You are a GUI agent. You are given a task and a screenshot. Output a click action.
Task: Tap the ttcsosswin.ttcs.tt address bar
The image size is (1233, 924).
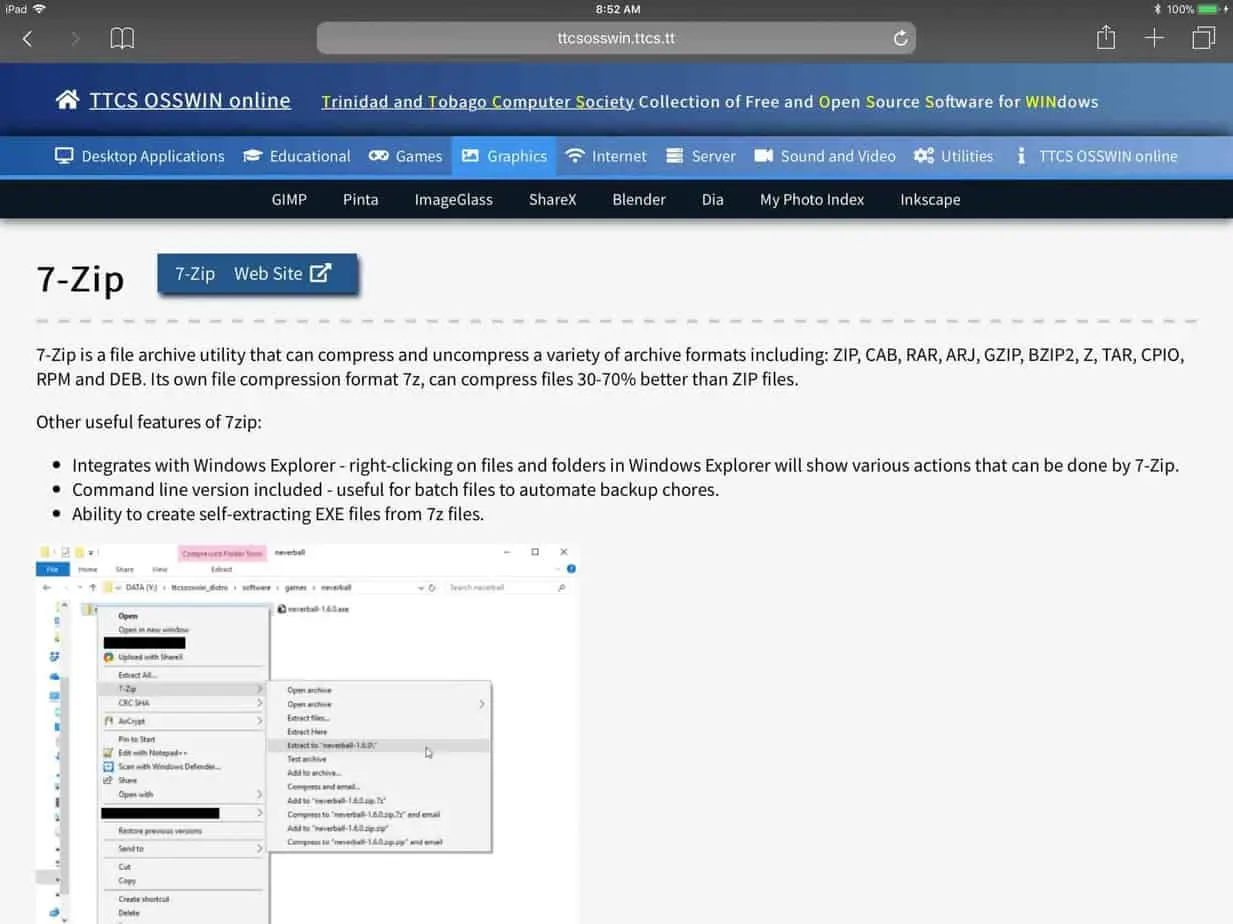point(615,39)
